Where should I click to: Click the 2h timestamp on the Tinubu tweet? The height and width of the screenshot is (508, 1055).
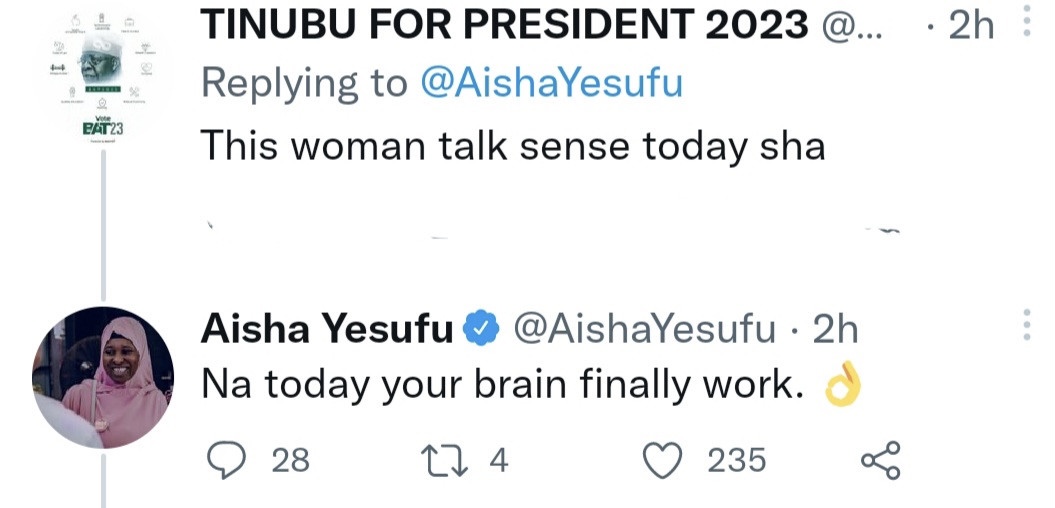971,27
